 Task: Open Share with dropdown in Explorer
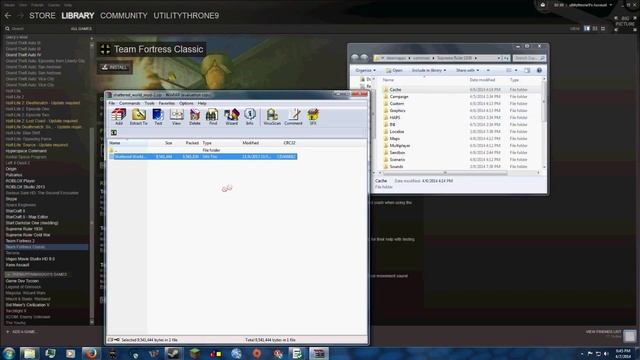tap(467, 71)
